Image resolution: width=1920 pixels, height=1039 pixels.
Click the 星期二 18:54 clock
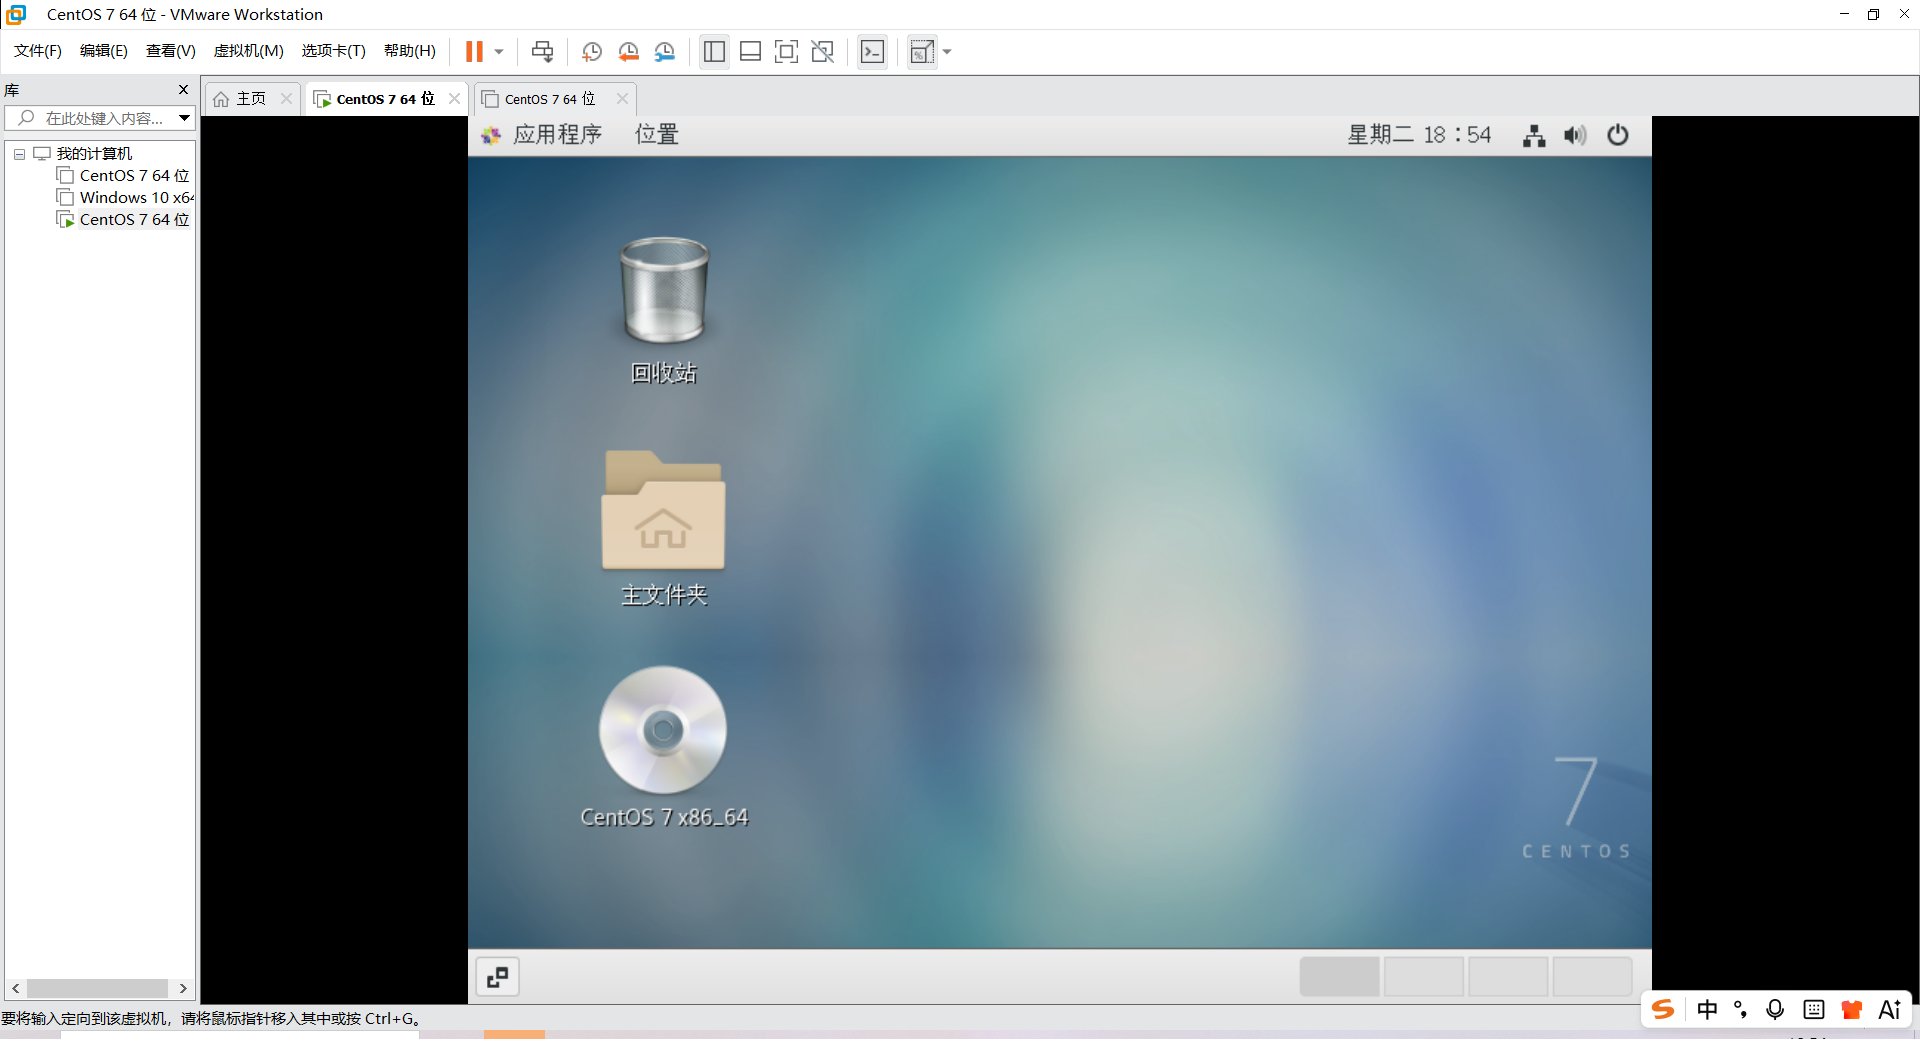click(1419, 135)
